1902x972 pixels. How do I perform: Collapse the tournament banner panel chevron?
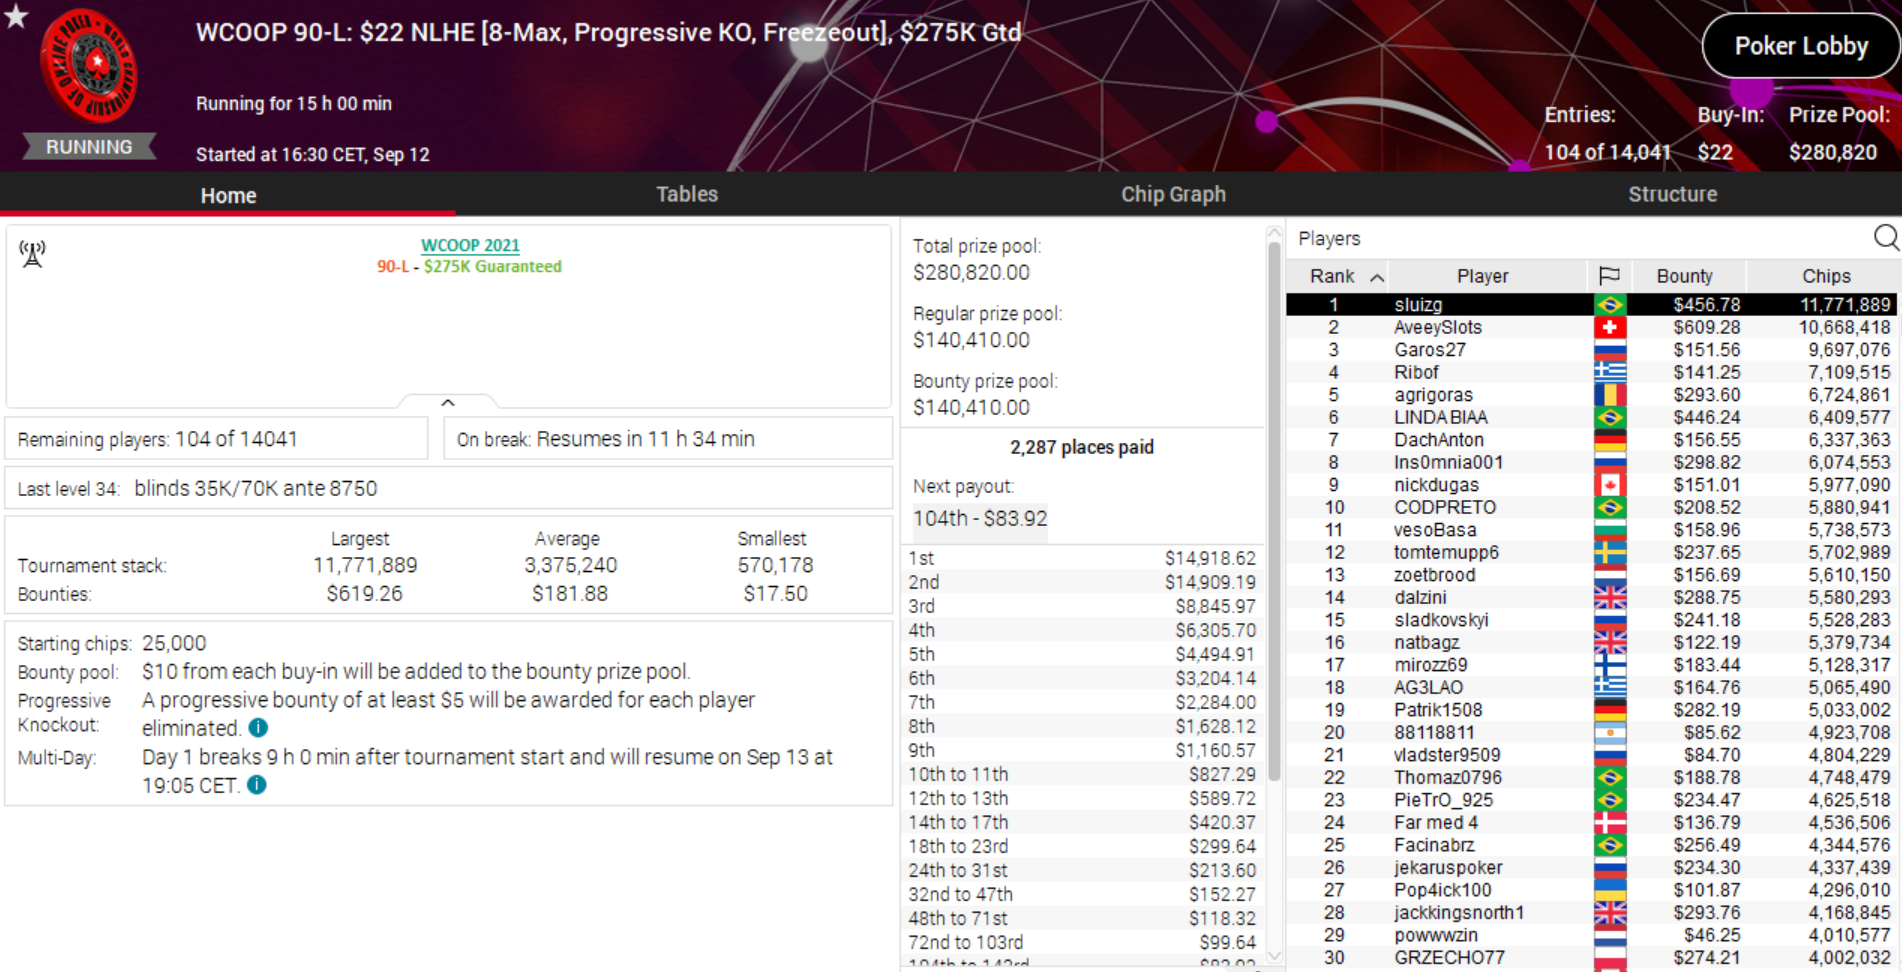point(448,402)
